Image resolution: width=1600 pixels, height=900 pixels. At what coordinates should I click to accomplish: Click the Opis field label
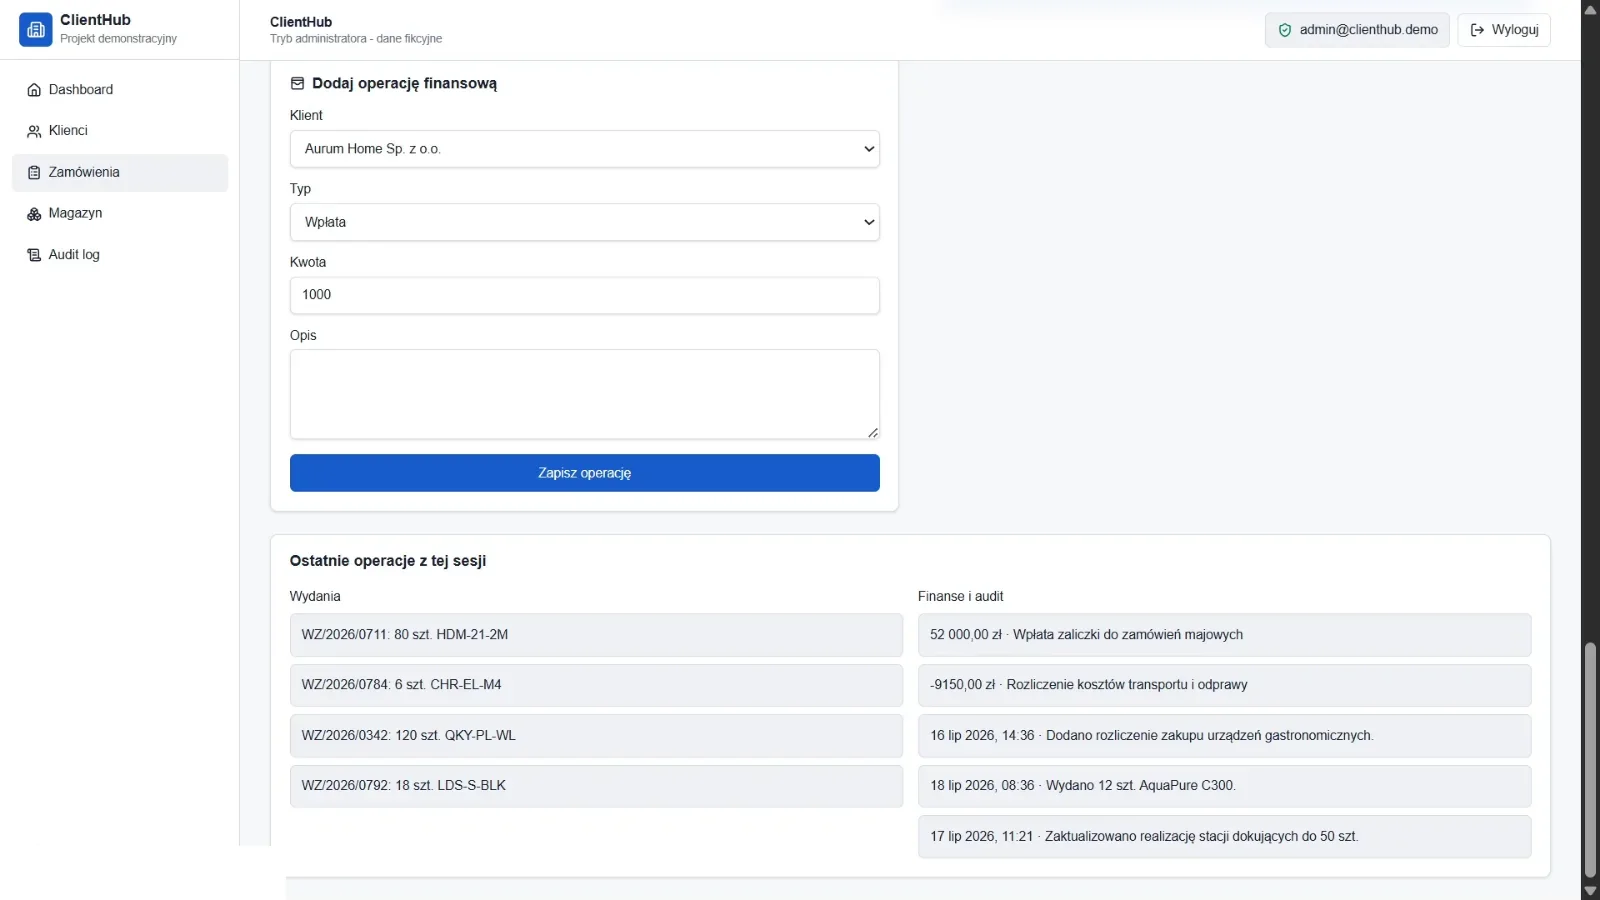point(303,335)
